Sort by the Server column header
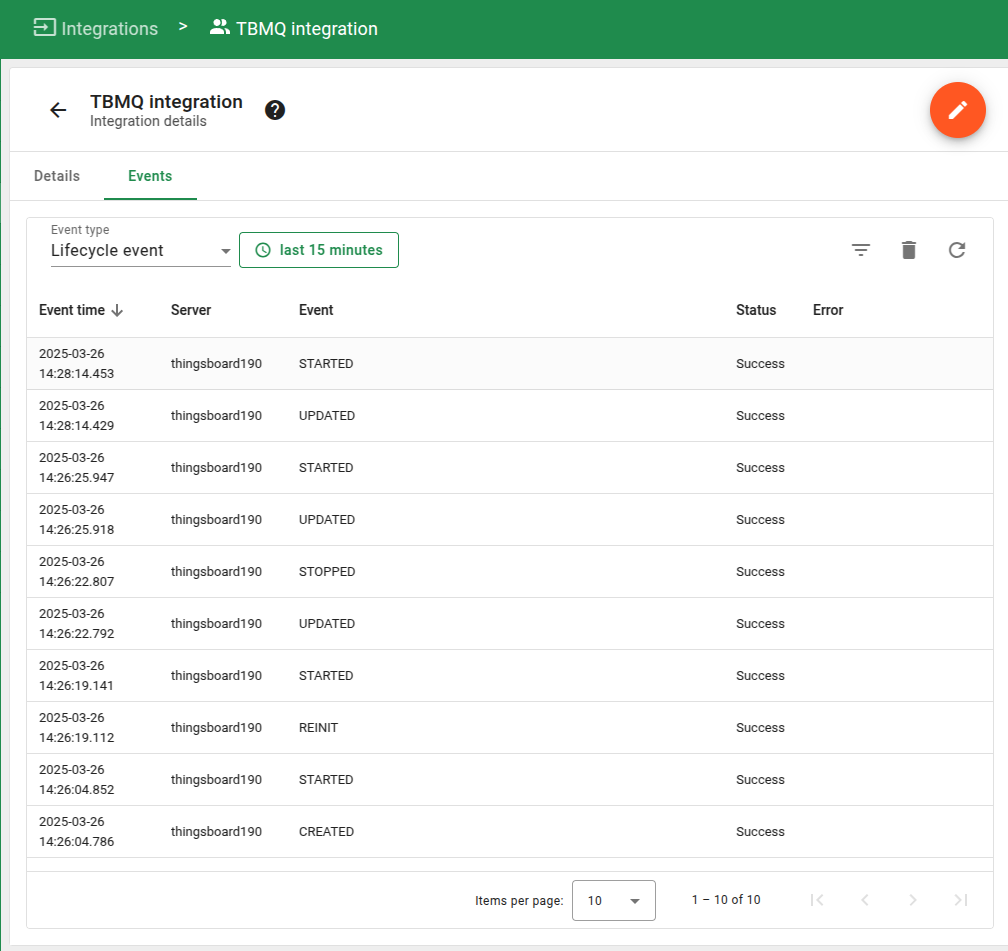 tap(191, 310)
